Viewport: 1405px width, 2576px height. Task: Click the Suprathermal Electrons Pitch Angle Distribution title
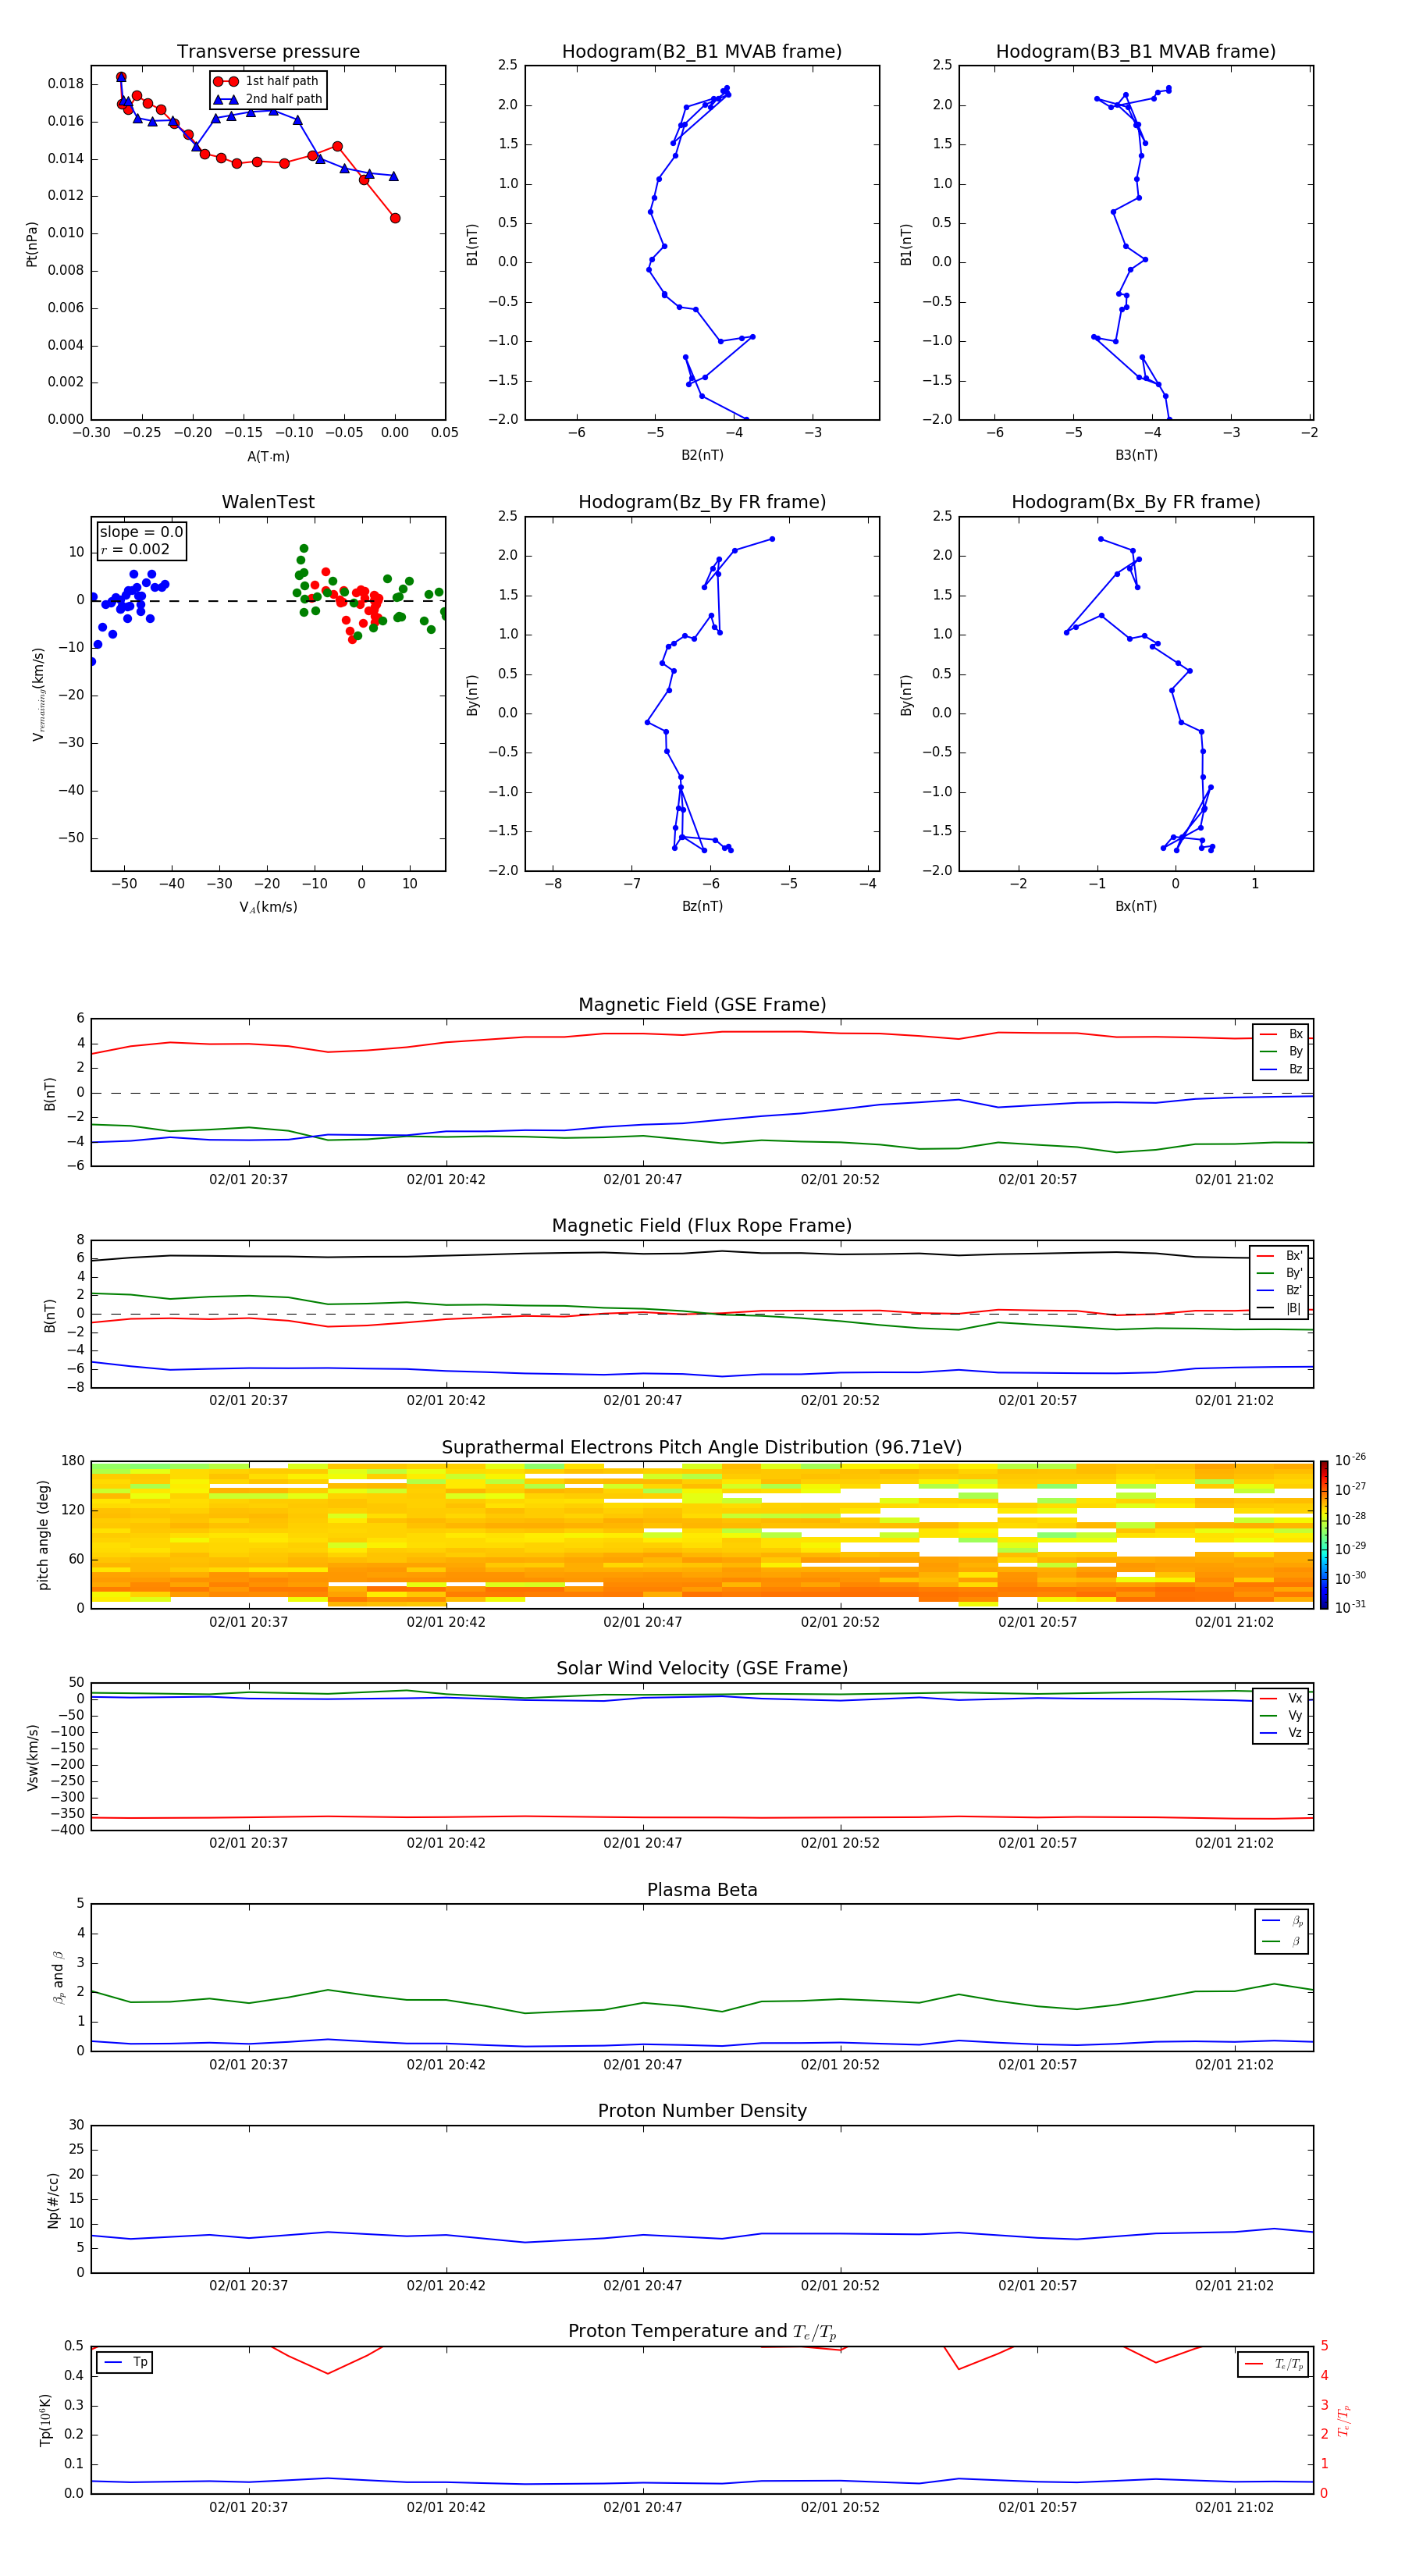(x=702, y=1448)
